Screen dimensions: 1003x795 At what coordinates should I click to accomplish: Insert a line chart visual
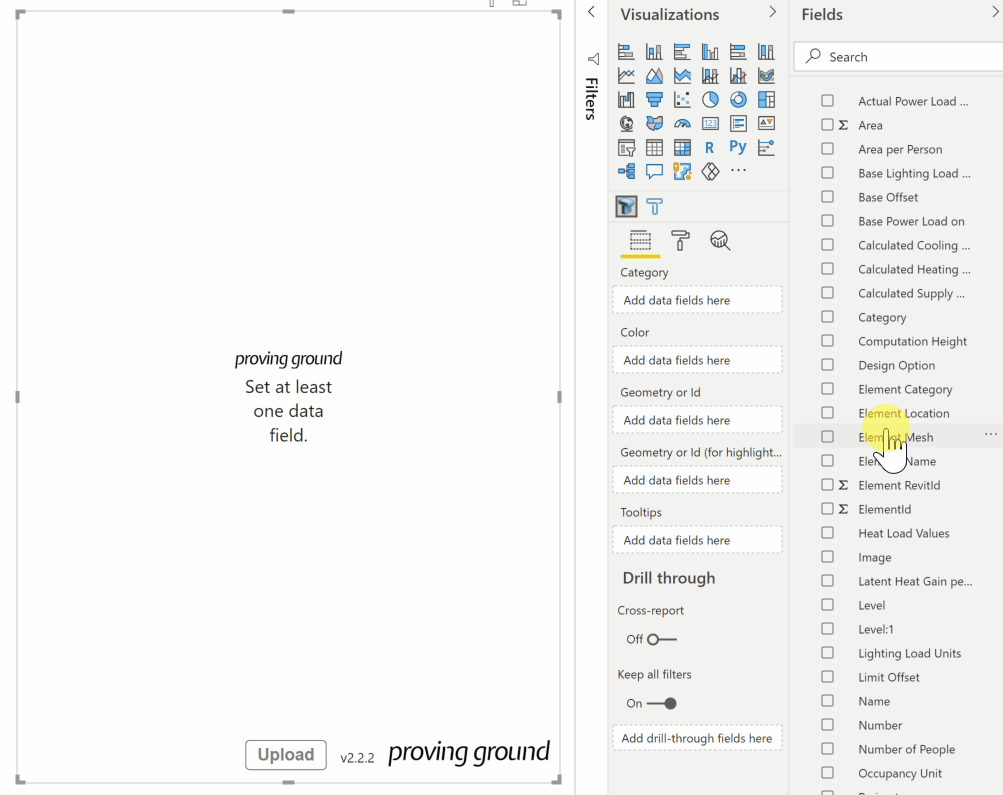point(626,75)
